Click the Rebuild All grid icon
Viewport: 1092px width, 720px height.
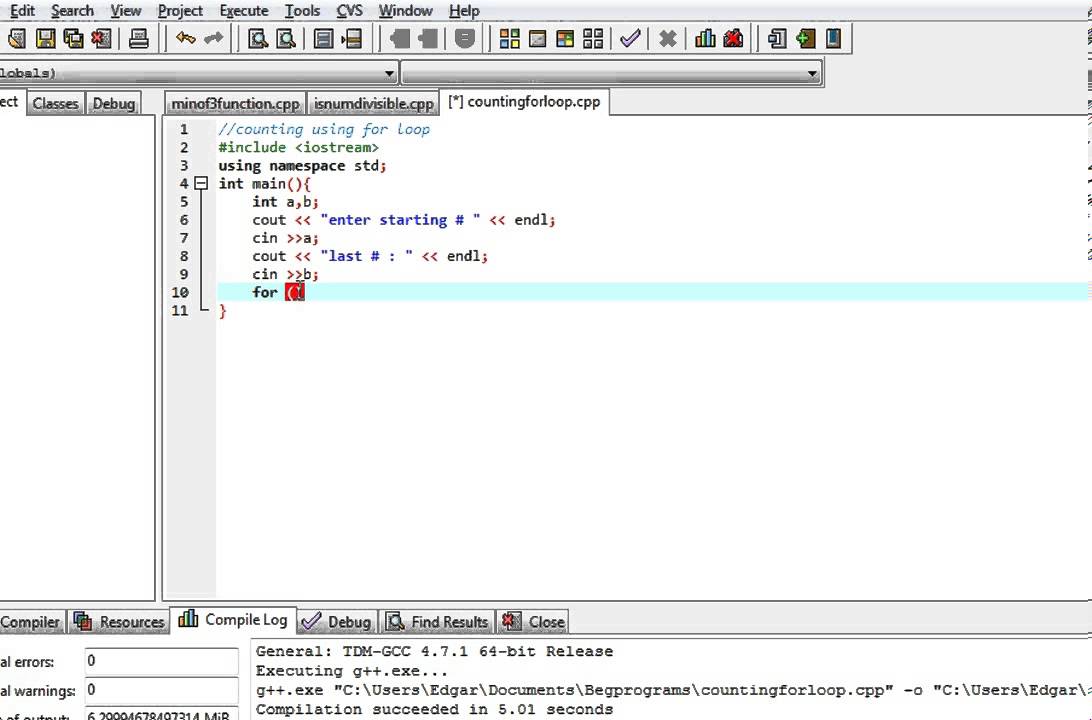[593, 38]
